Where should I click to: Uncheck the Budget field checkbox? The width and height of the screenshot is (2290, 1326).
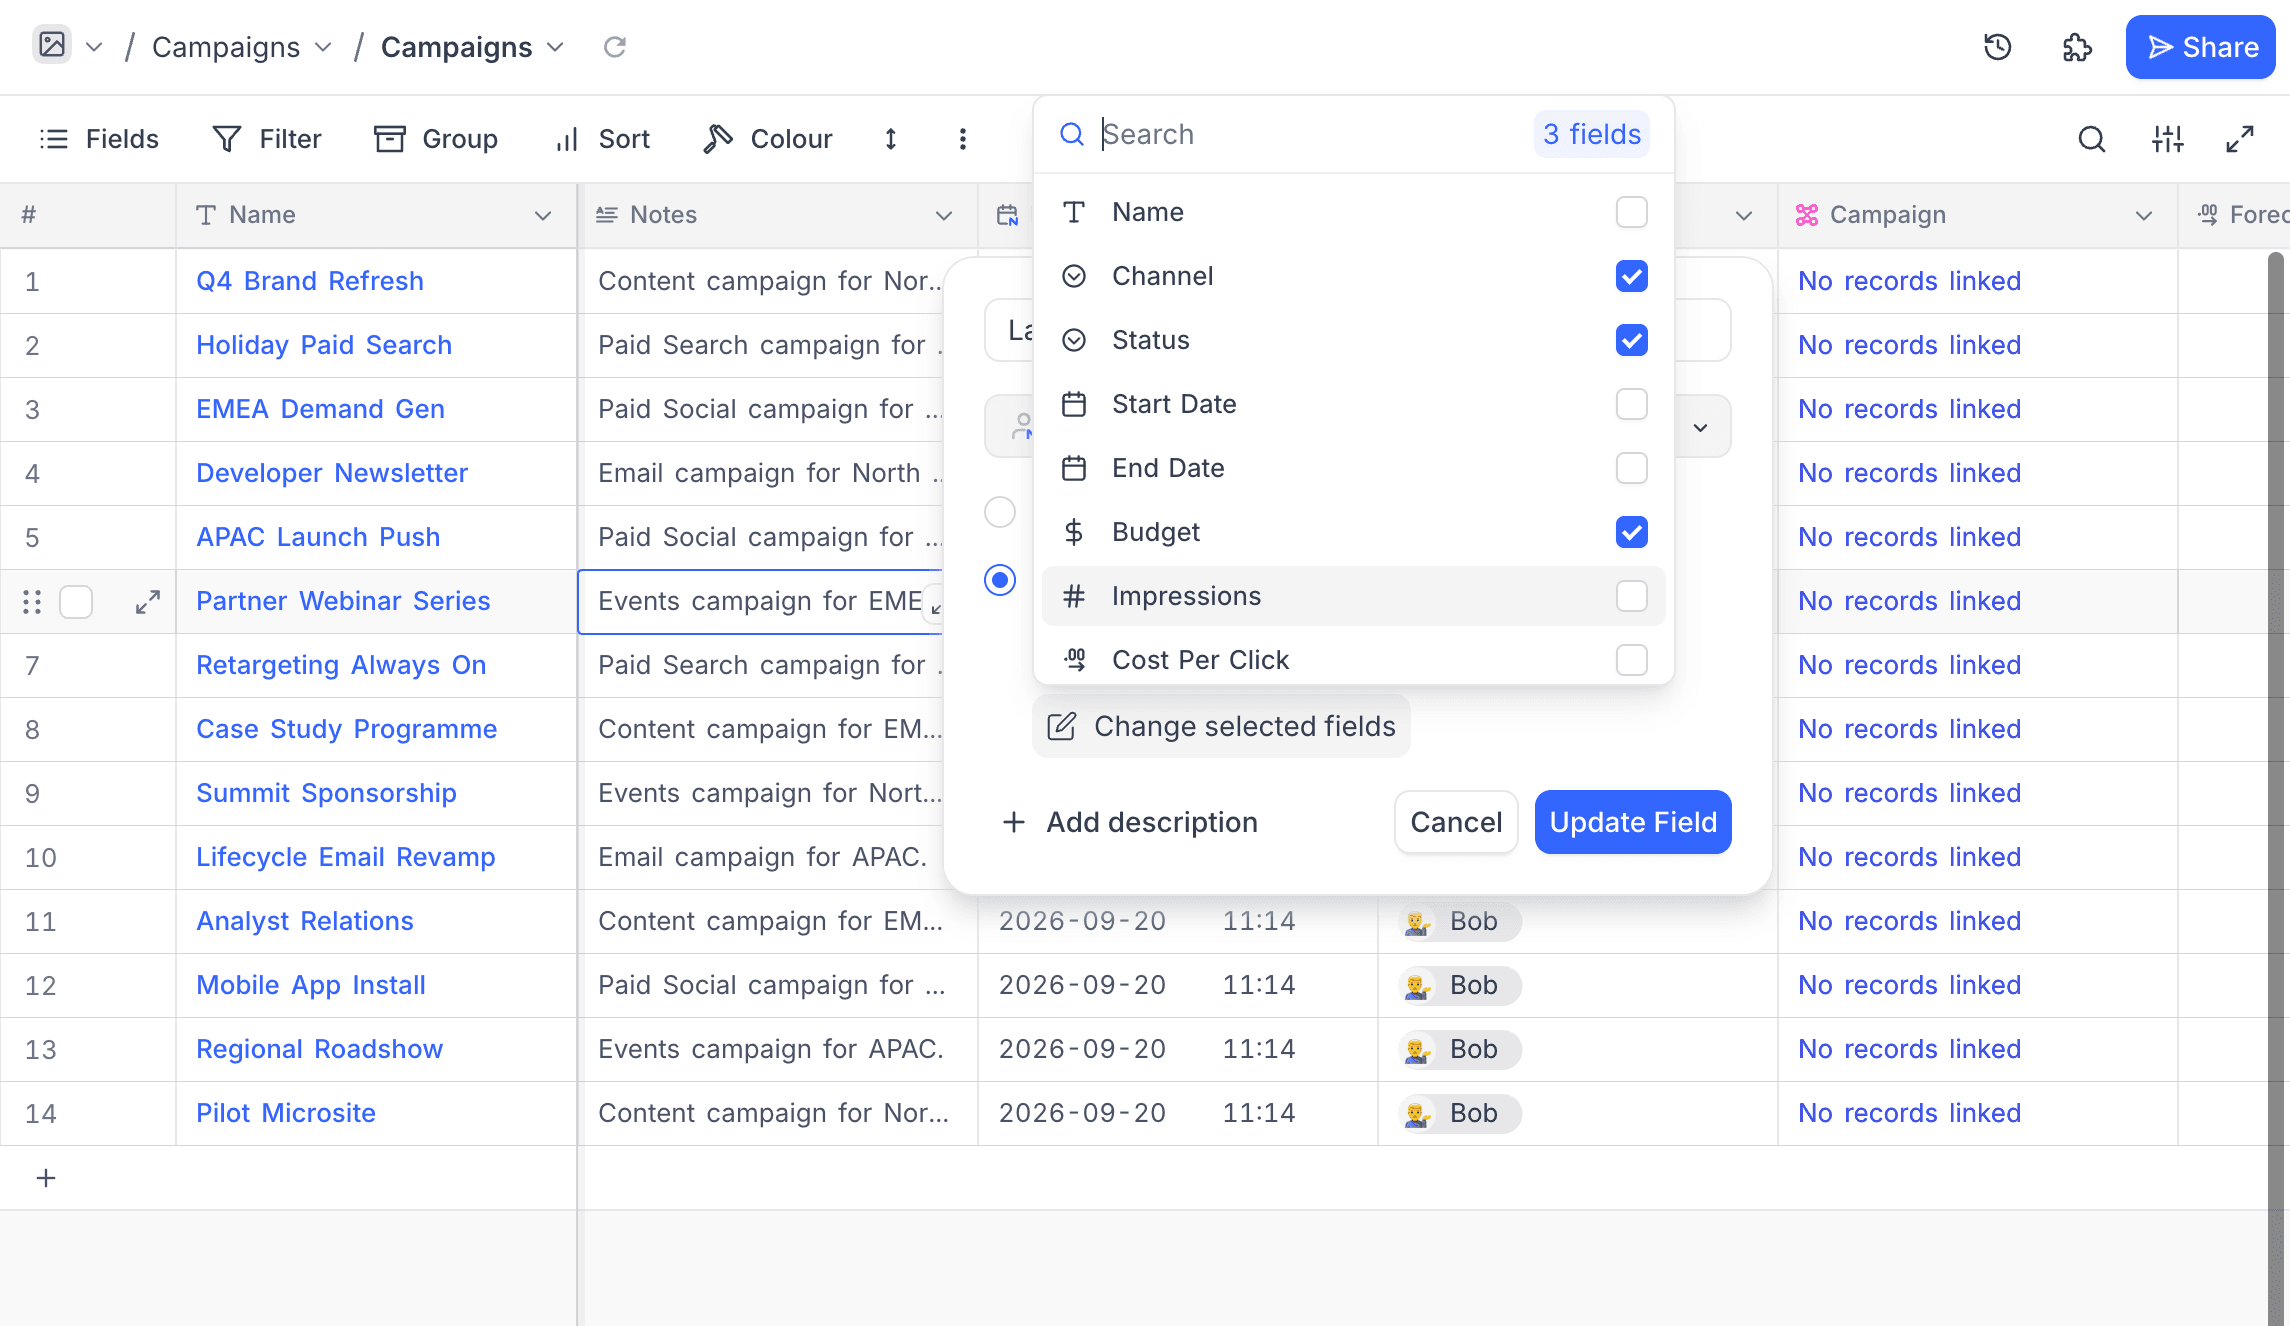[1632, 532]
